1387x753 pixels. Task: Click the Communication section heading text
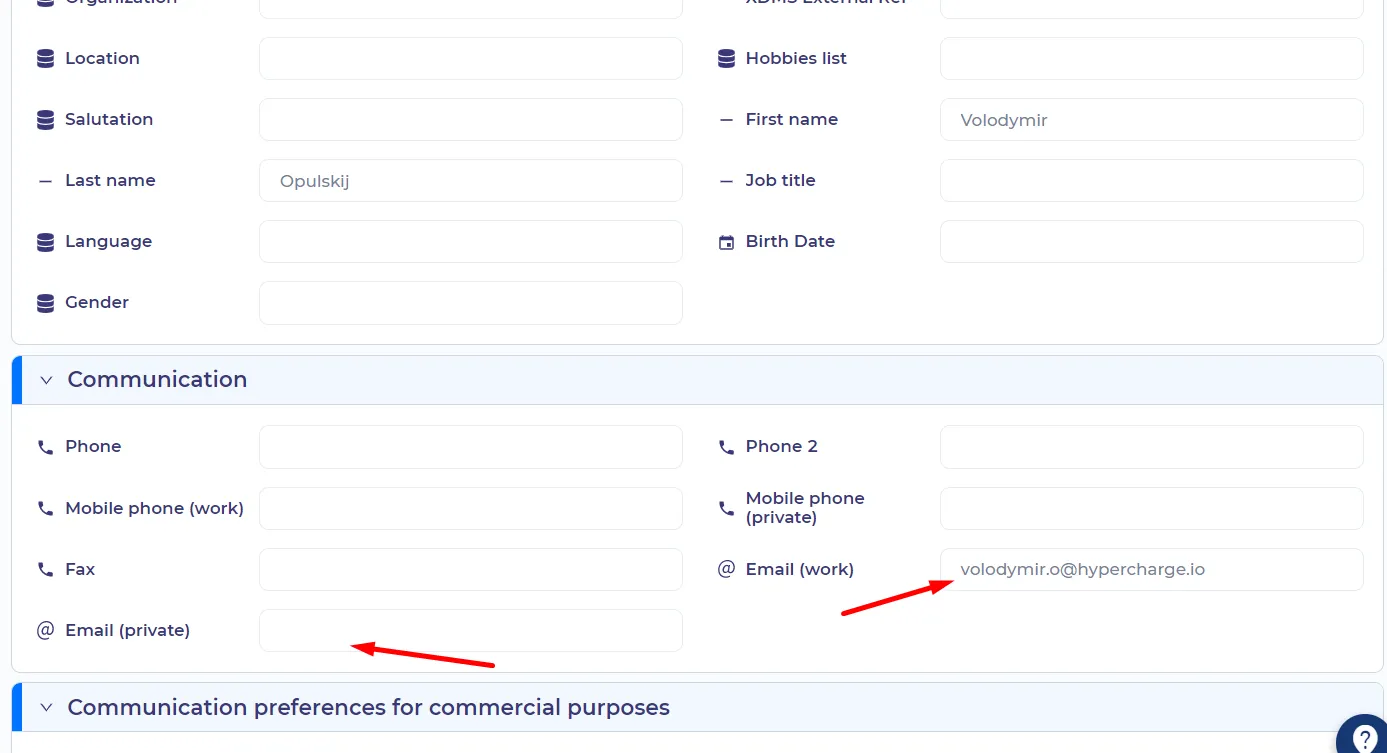click(x=157, y=380)
